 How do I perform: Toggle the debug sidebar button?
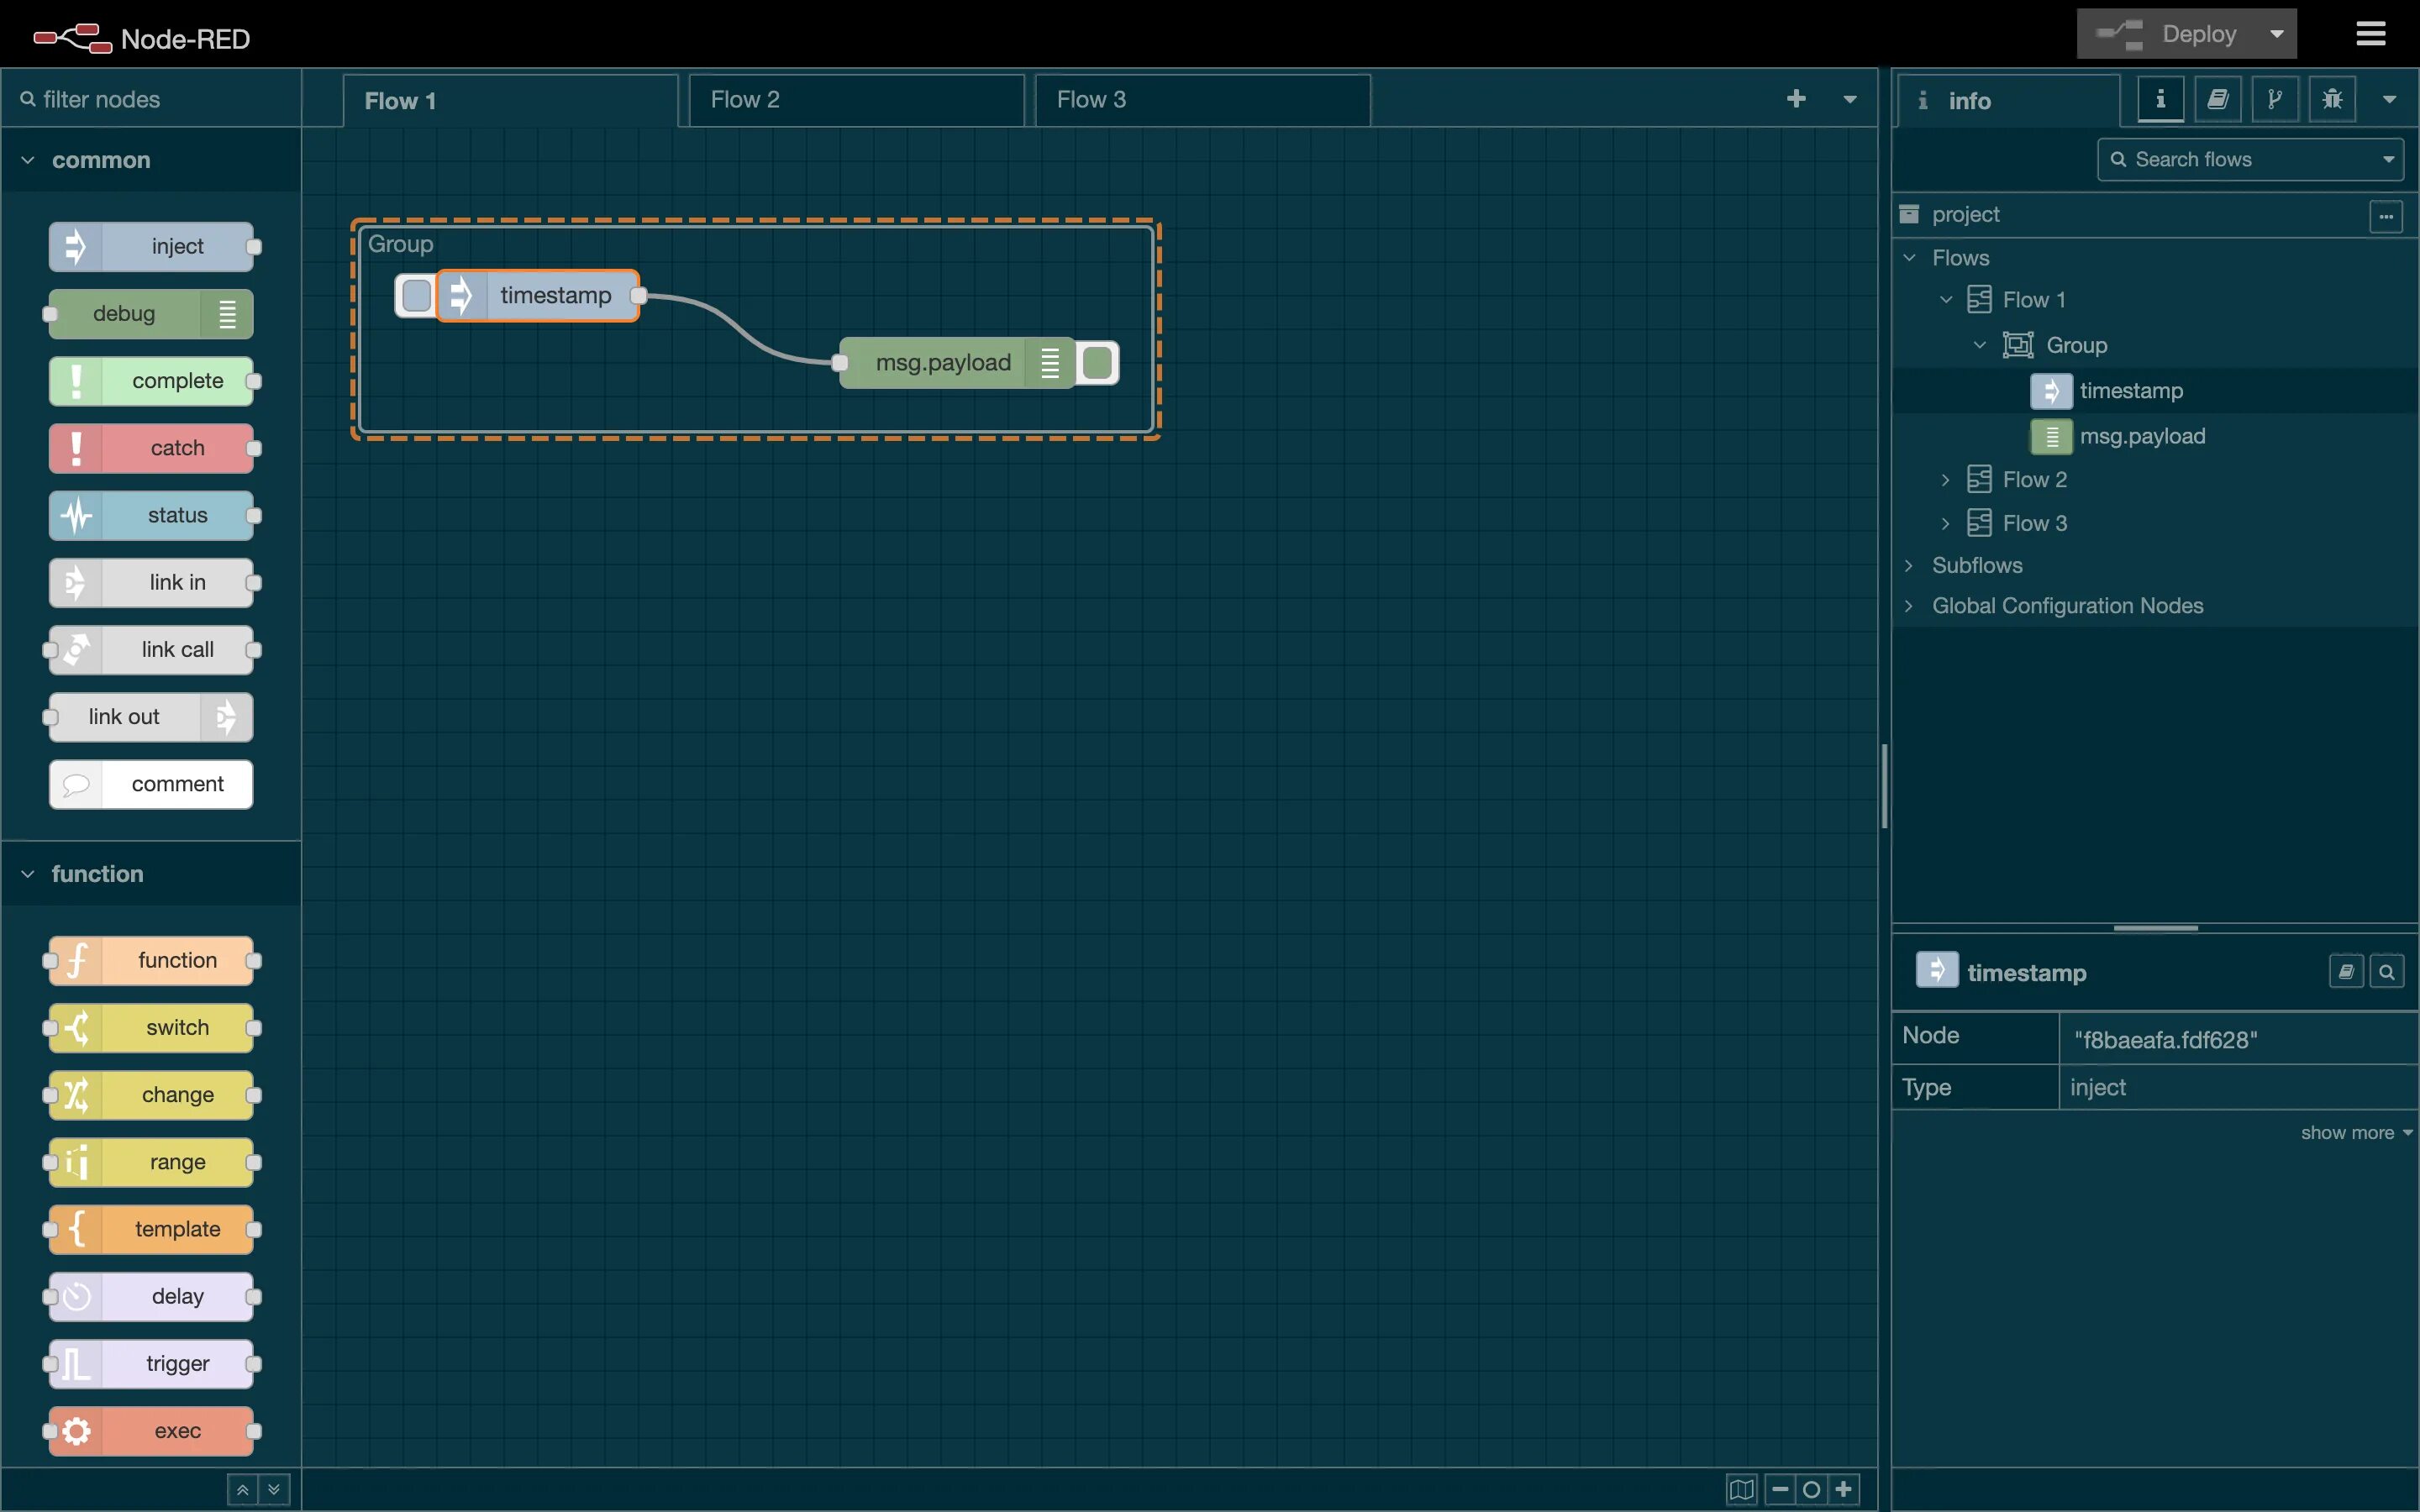click(2331, 99)
